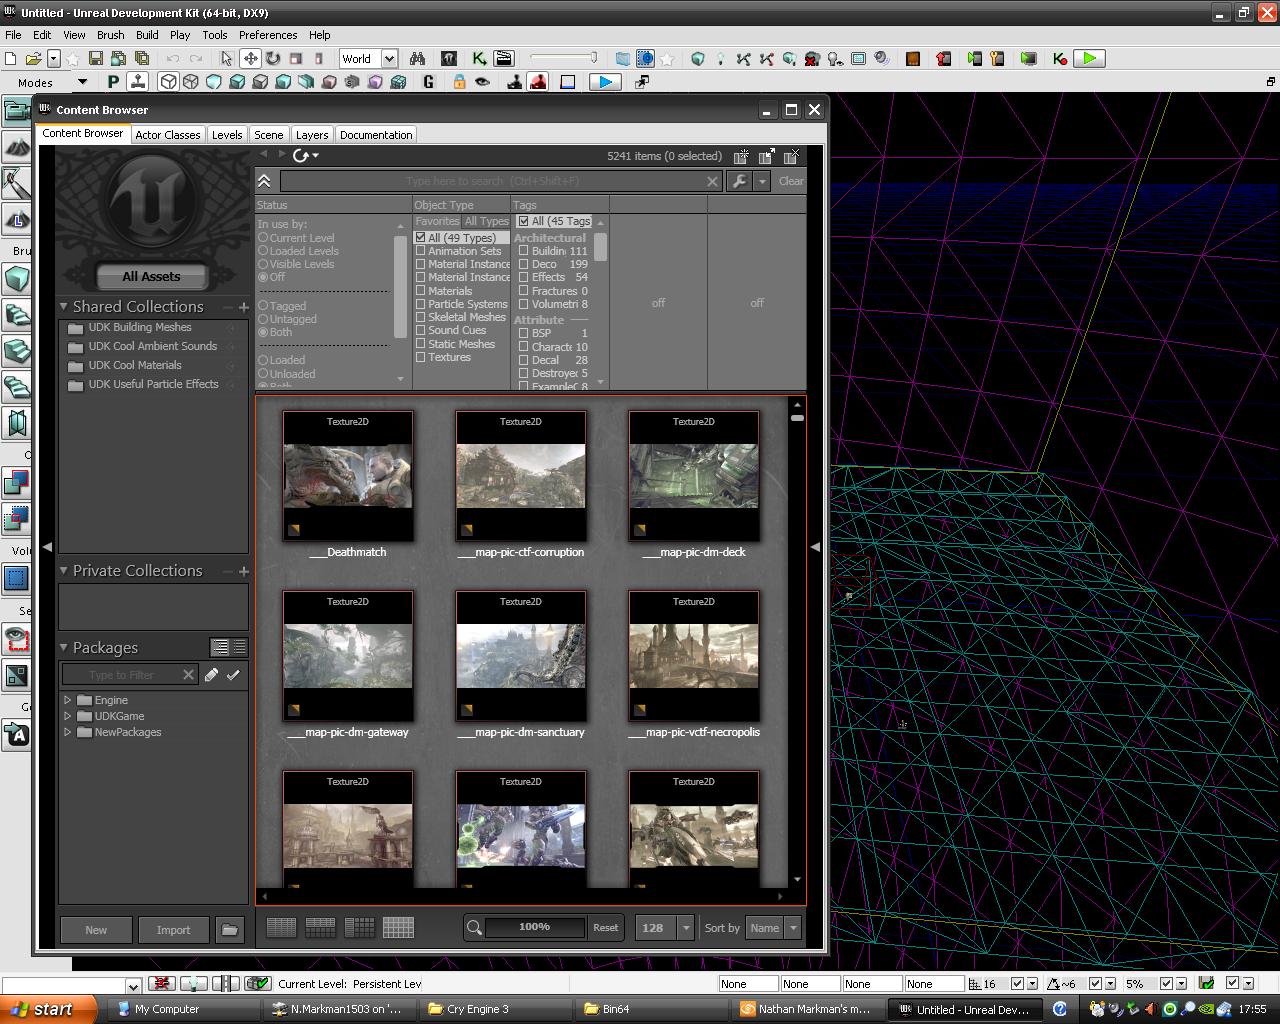Enable the BSP checkbox under Attribute tags
This screenshot has width=1280, height=1024.
tap(524, 332)
